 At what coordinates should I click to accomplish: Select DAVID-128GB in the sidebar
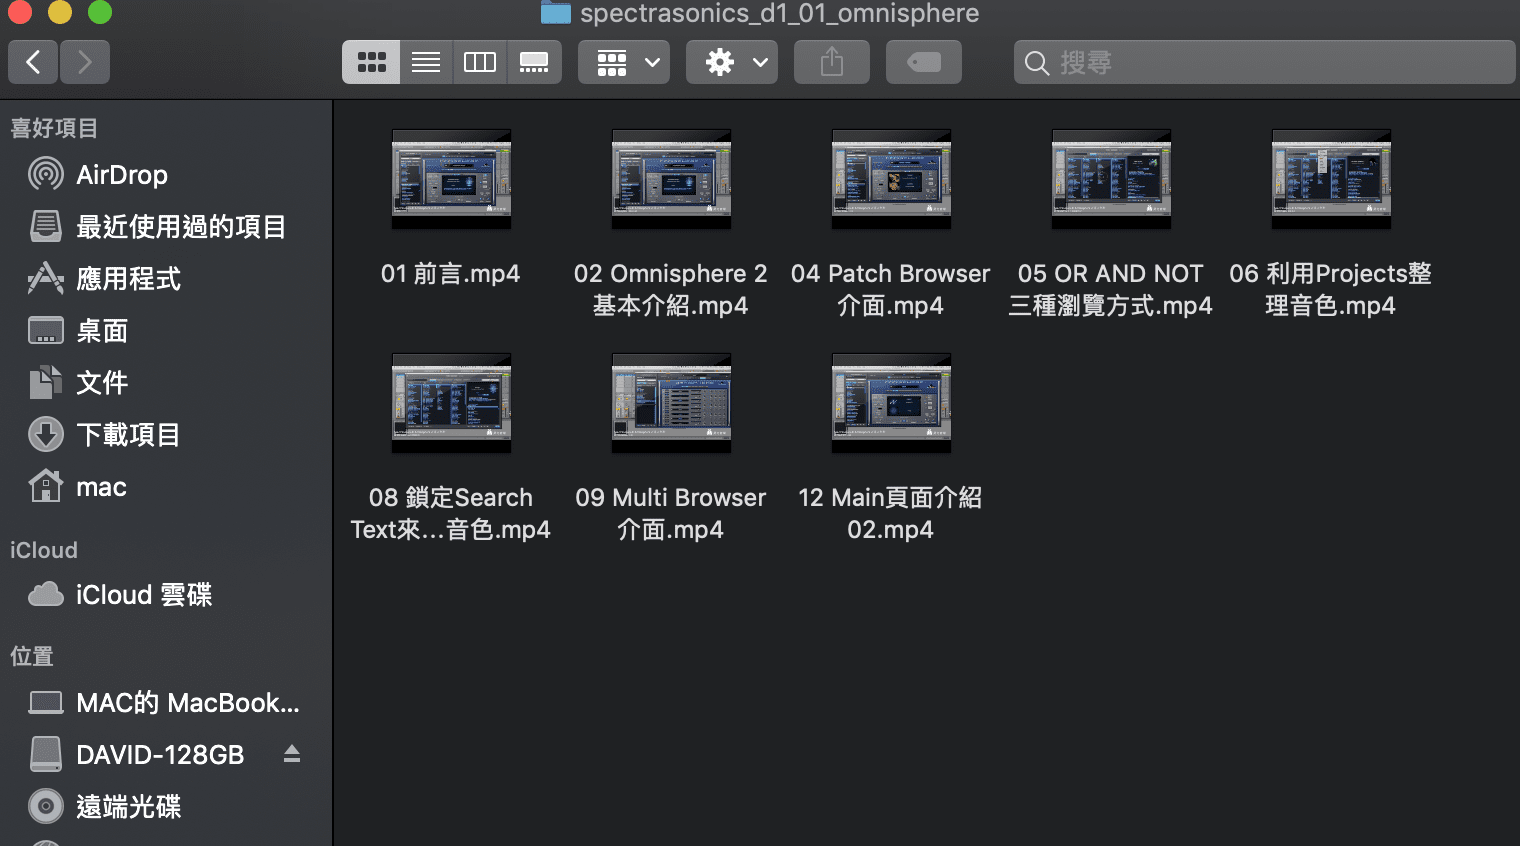pos(160,755)
